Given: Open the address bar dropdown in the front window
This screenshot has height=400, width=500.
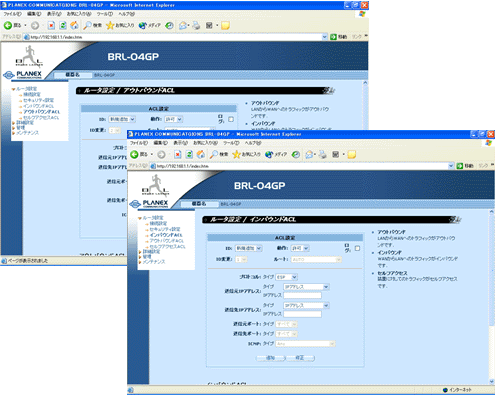Looking at the screenshot, I should [451, 166].
